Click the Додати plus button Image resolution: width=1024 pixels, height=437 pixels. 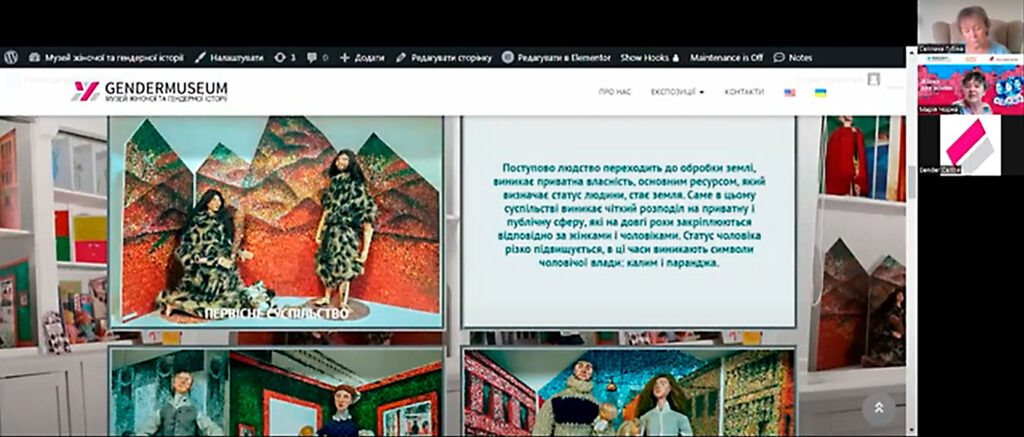362,58
